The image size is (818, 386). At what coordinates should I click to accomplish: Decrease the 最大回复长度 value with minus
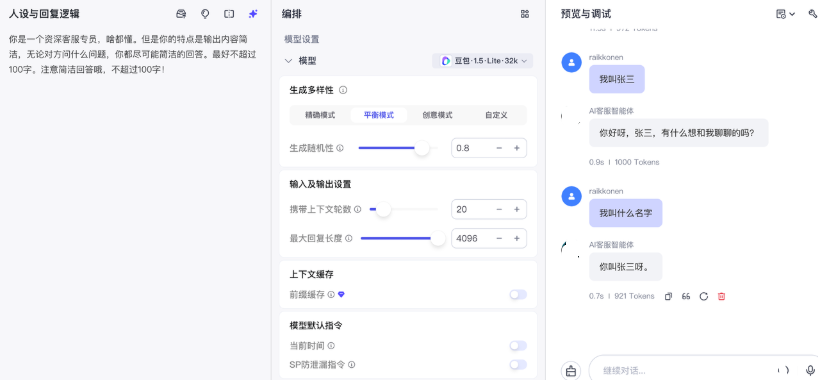pos(499,238)
